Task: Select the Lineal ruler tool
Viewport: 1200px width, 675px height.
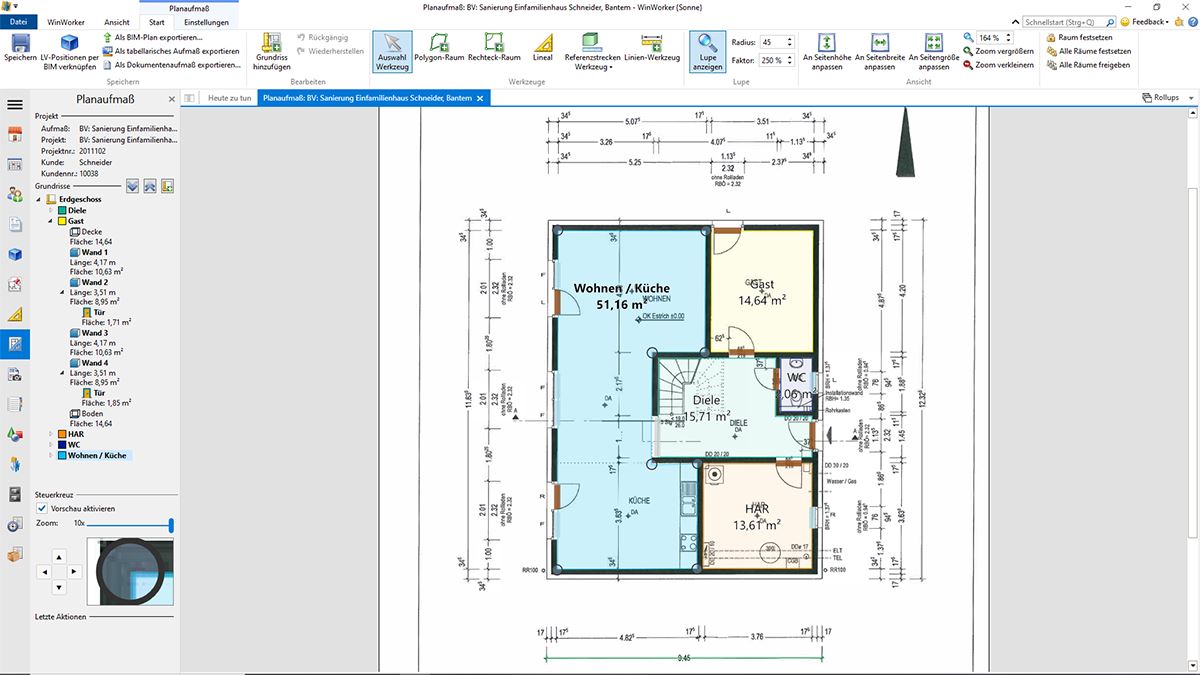Action: click(543, 48)
